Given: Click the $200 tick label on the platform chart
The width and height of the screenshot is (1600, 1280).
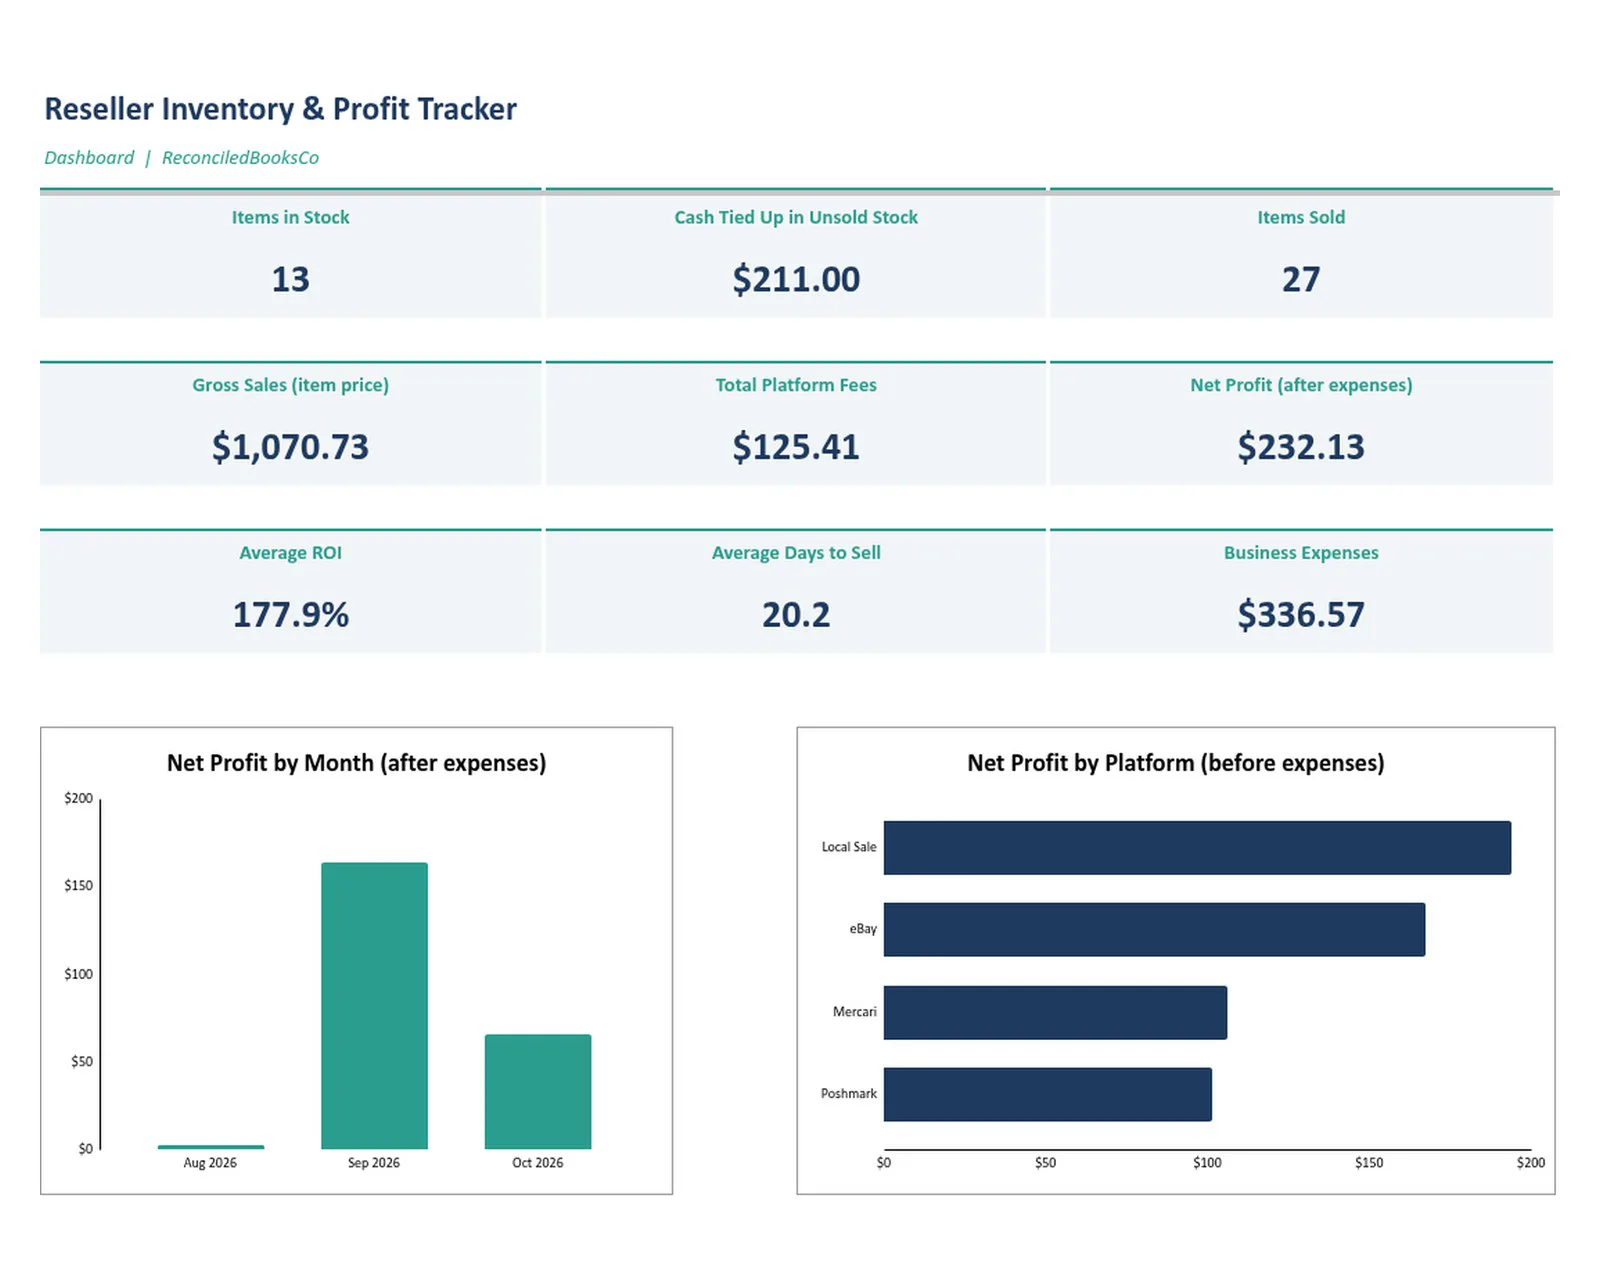Looking at the screenshot, I should point(1531,1163).
